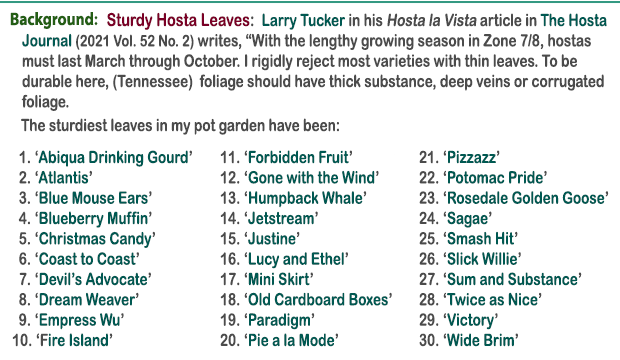Click the 'Sum and Substance' link
Viewport: 620px width, 360px height.
point(513,279)
